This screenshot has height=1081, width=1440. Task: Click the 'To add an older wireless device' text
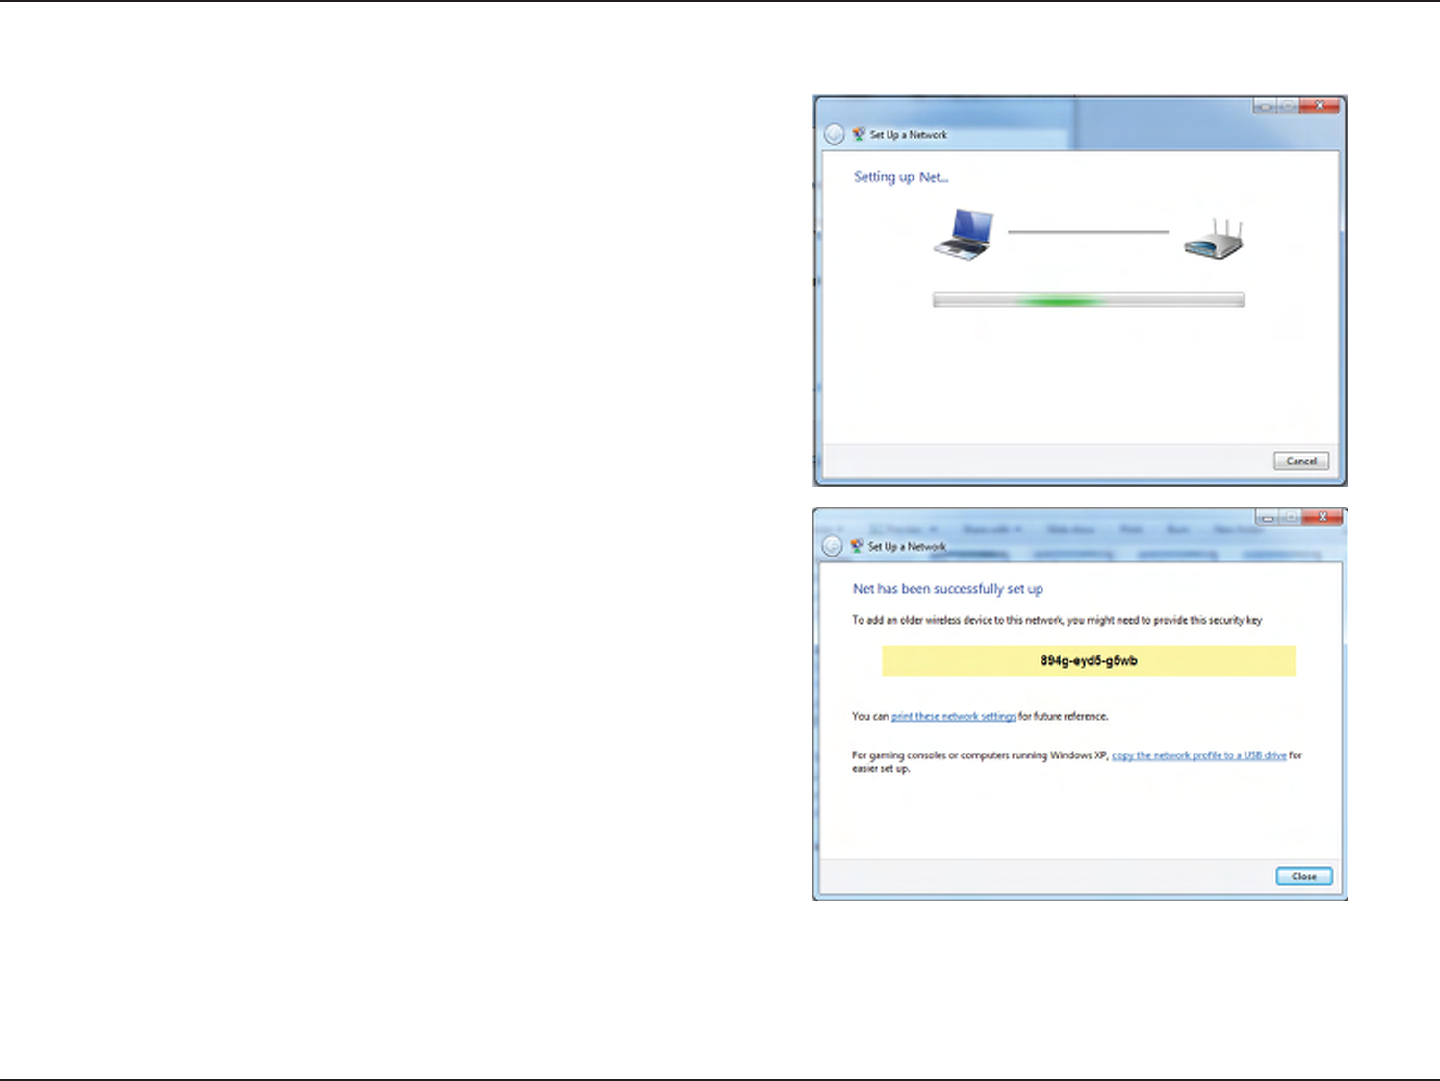1057,621
